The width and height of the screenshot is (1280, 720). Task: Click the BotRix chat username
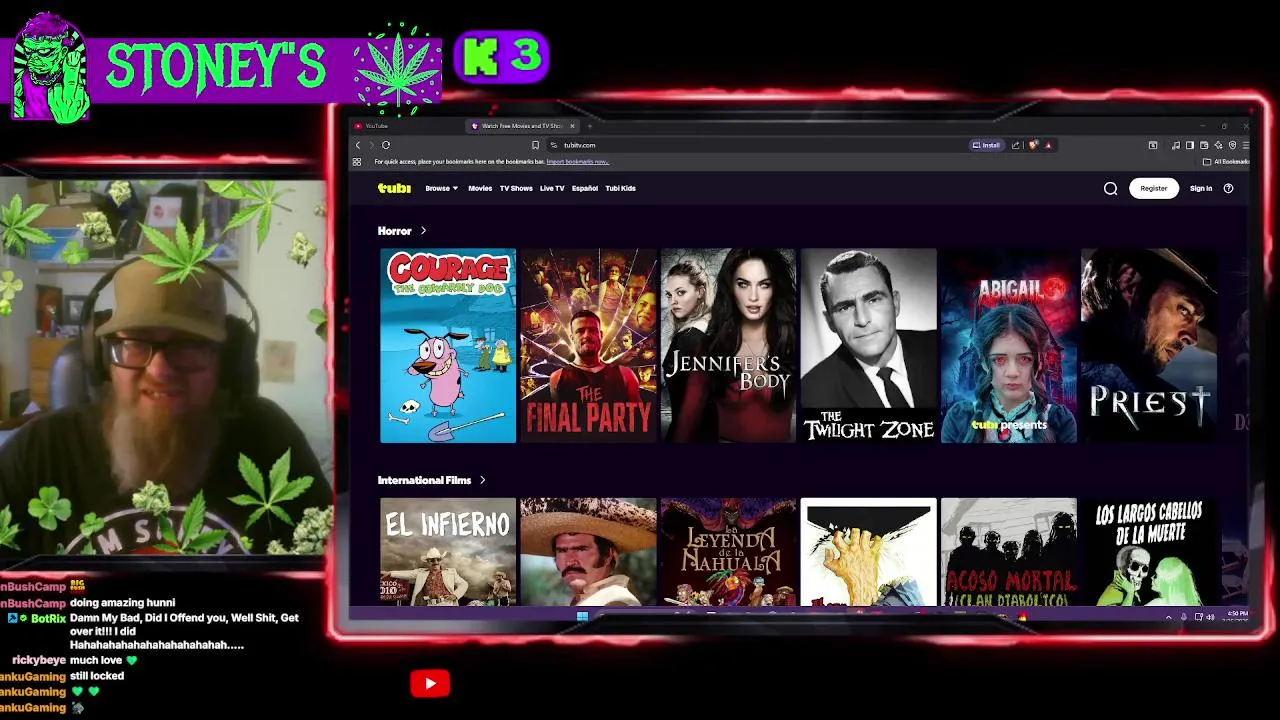click(48, 619)
